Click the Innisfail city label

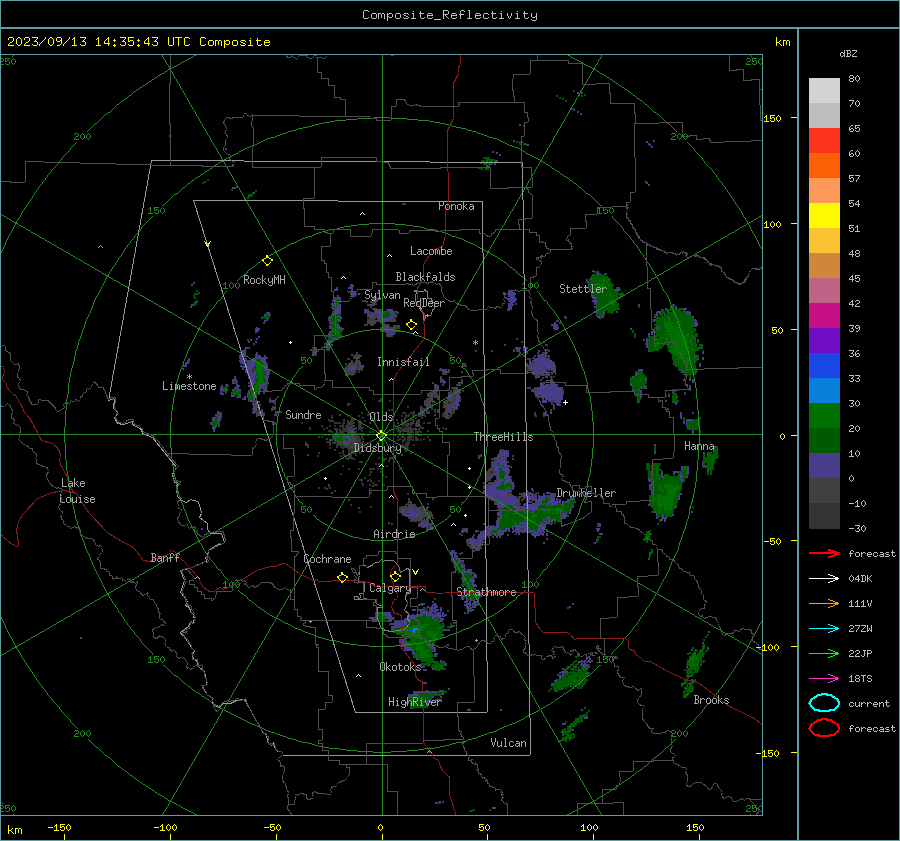click(404, 362)
